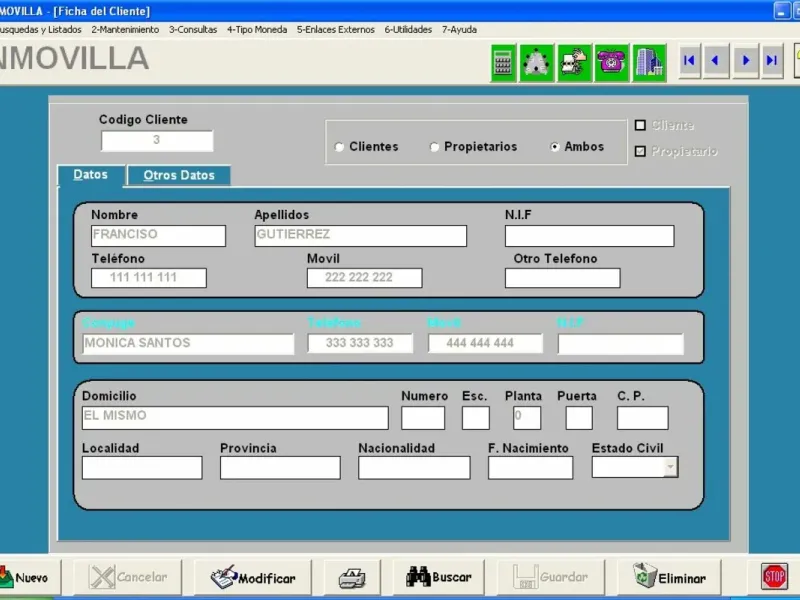Click the Apellidos field containing GUTIERREZ

(x=361, y=236)
